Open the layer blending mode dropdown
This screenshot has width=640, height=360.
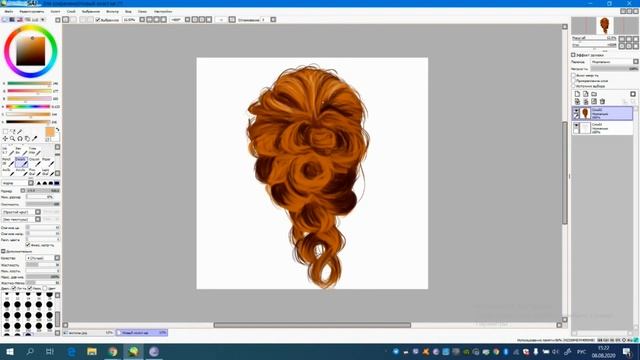614,62
